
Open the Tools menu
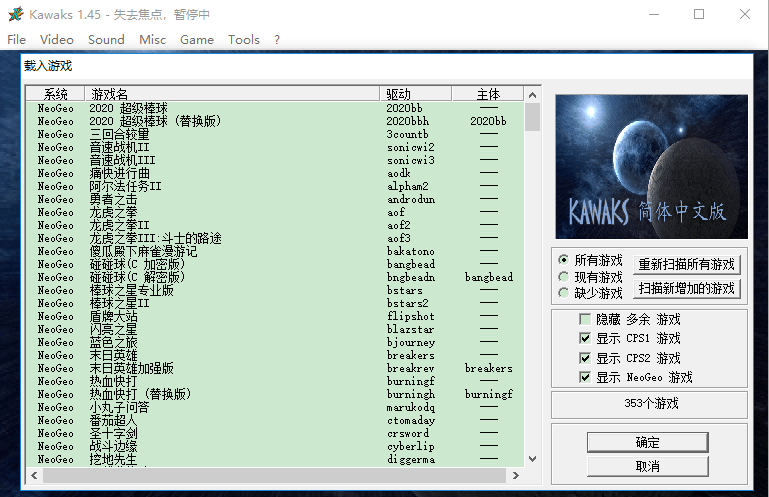click(243, 39)
